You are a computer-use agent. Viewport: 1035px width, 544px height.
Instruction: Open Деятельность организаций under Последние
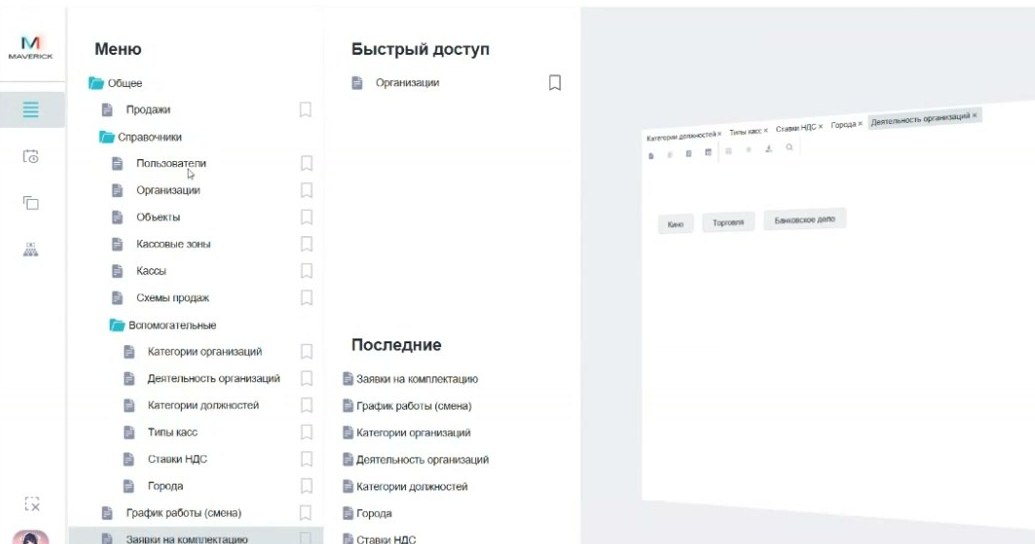click(x=422, y=460)
